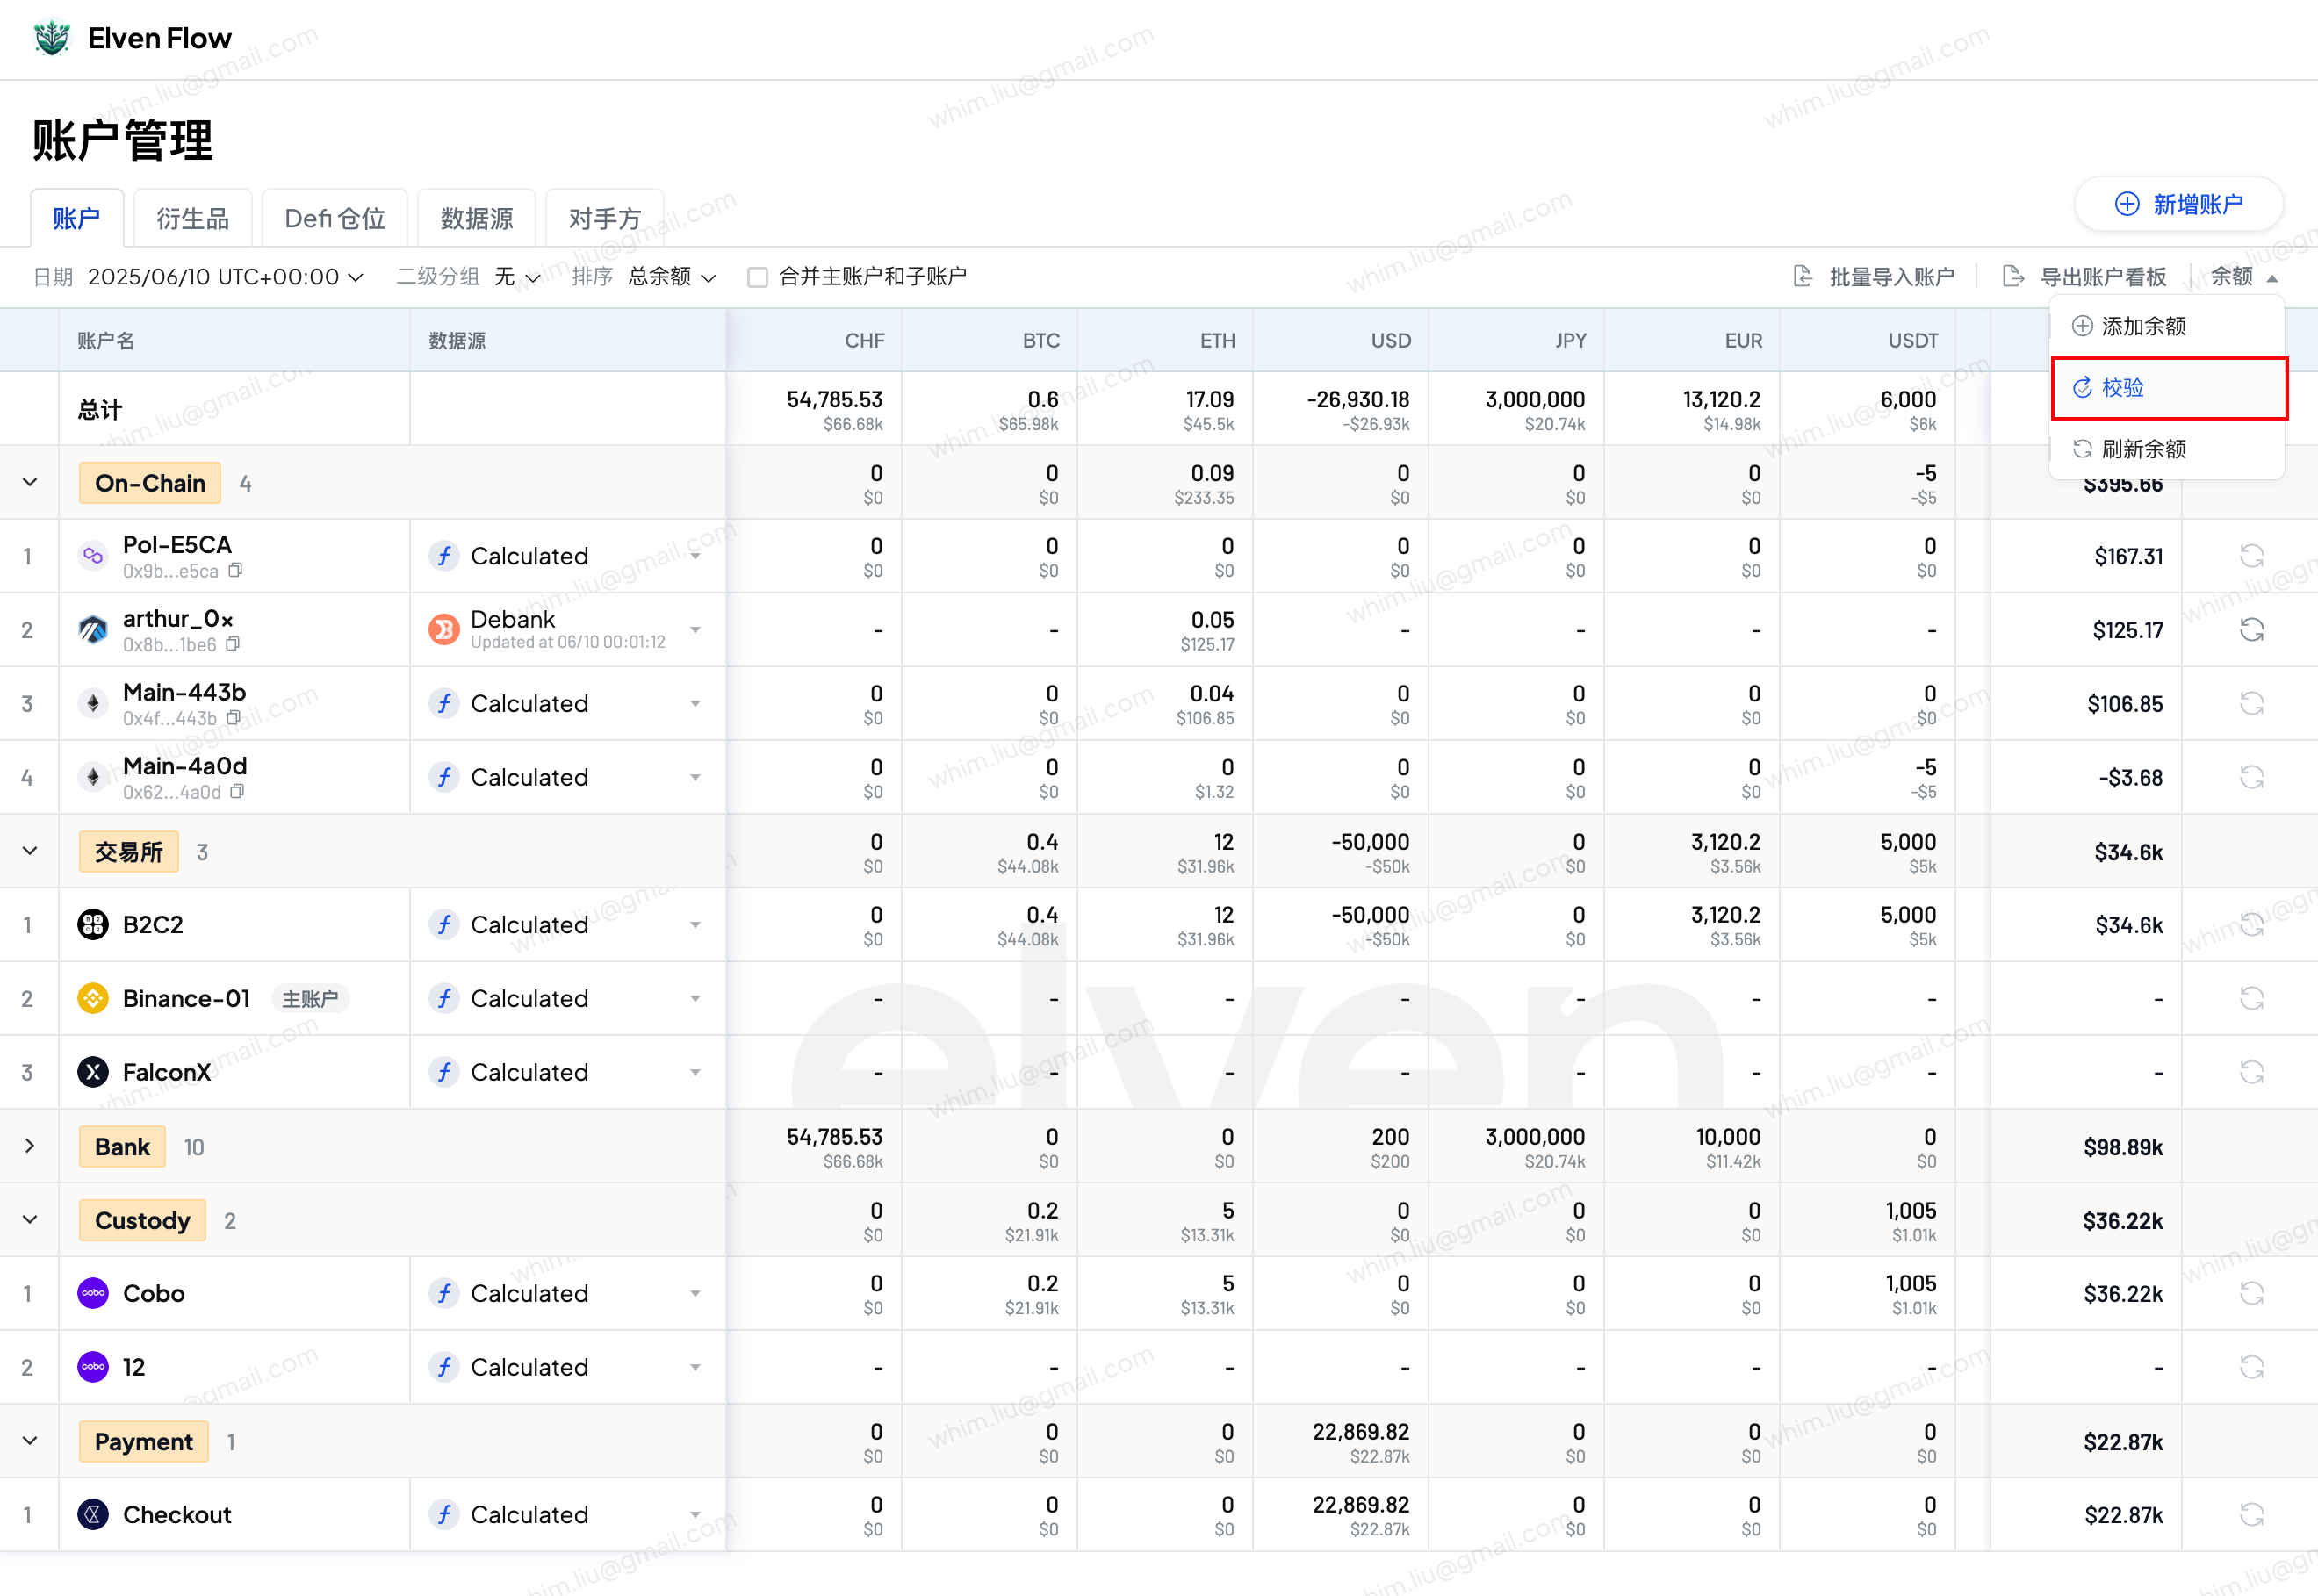
Task: Enable merging main and sub accounts checkbox
Action: tap(758, 277)
